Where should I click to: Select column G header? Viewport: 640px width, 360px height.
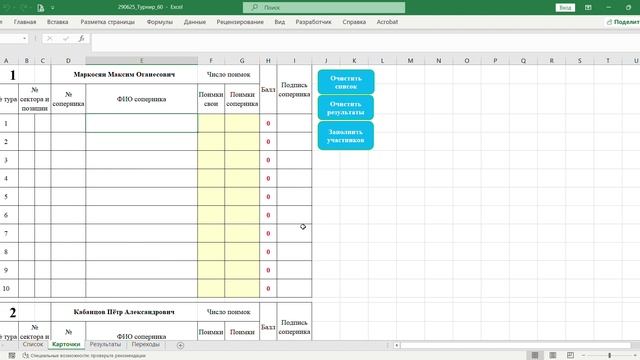point(242,60)
